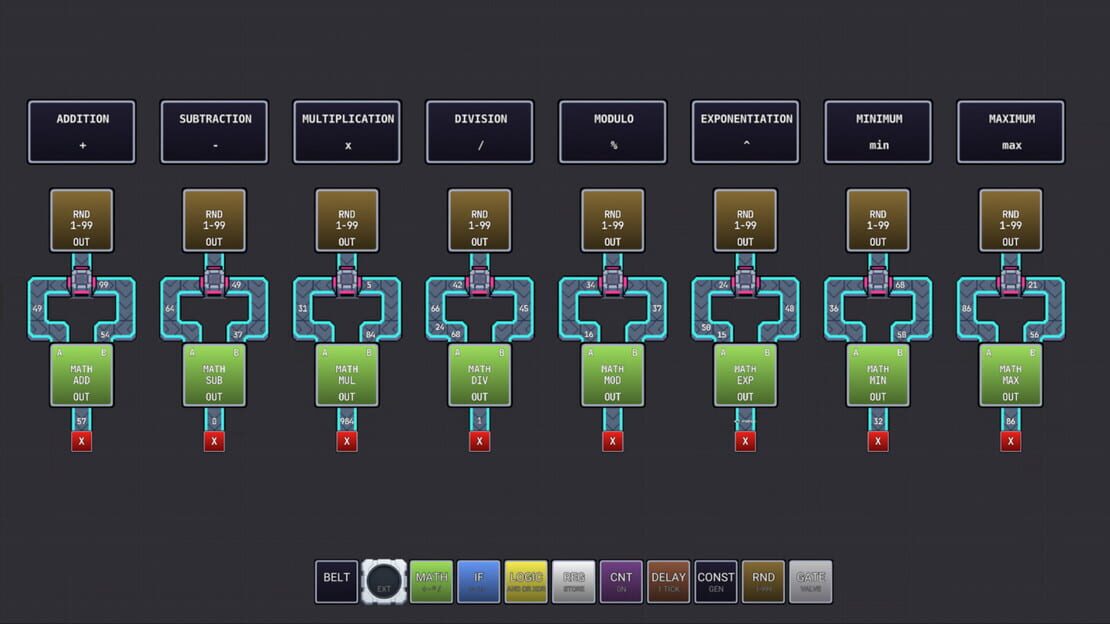Viewport: 1110px width, 624px height.
Task: Select the RND 1-99 block above MATH DIV
Action: click(x=479, y=220)
